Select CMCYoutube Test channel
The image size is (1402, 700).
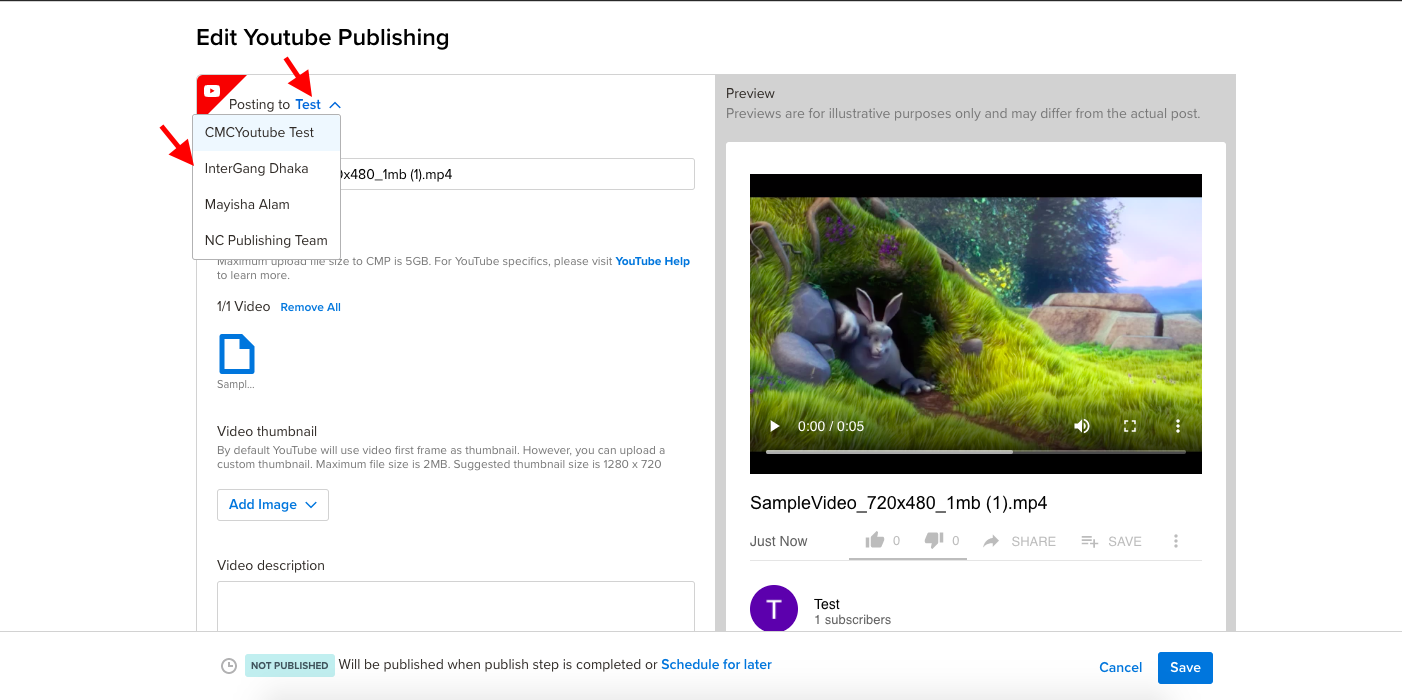(267, 132)
